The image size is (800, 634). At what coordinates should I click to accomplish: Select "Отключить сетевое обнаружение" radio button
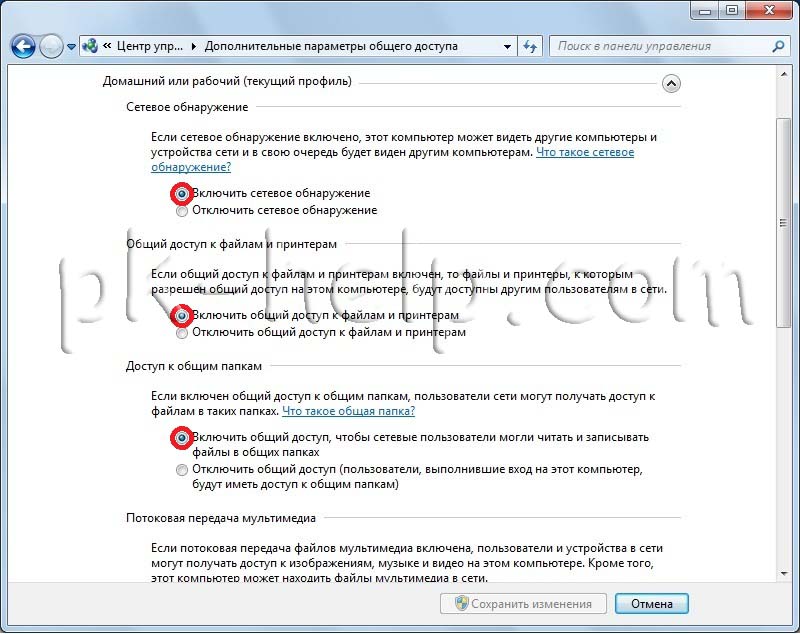[181, 211]
